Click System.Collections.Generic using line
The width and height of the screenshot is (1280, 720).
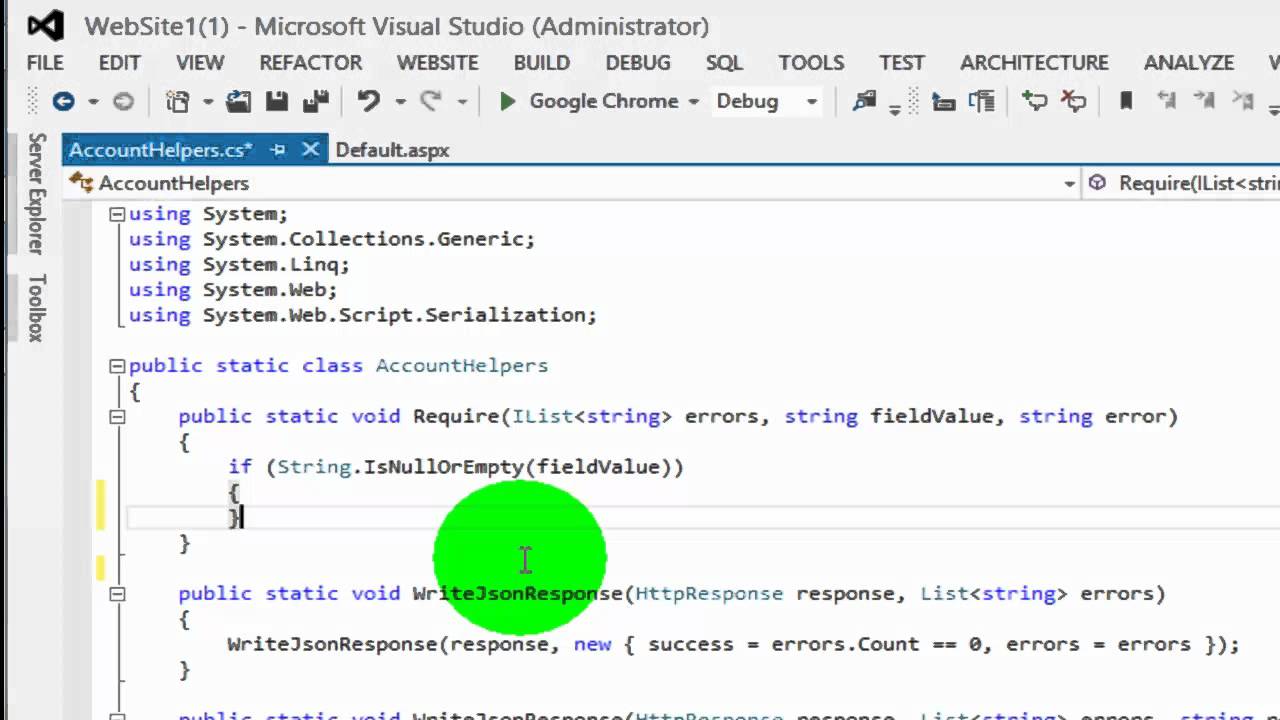(x=332, y=239)
